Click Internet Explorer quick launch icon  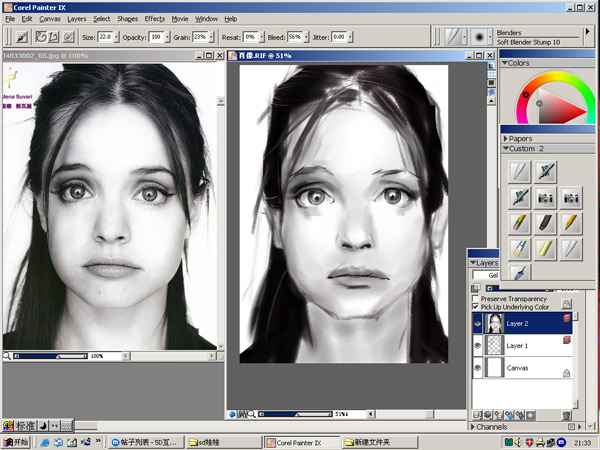[45, 442]
